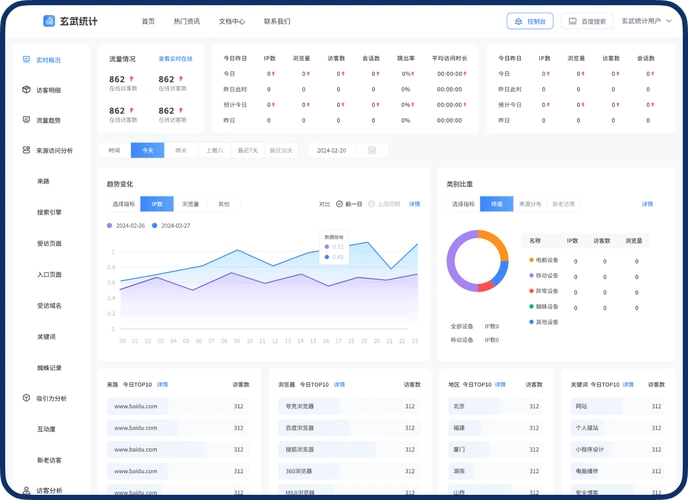Switch to the 浏览量 chart tab
This screenshot has height=500, width=688.
pos(190,204)
